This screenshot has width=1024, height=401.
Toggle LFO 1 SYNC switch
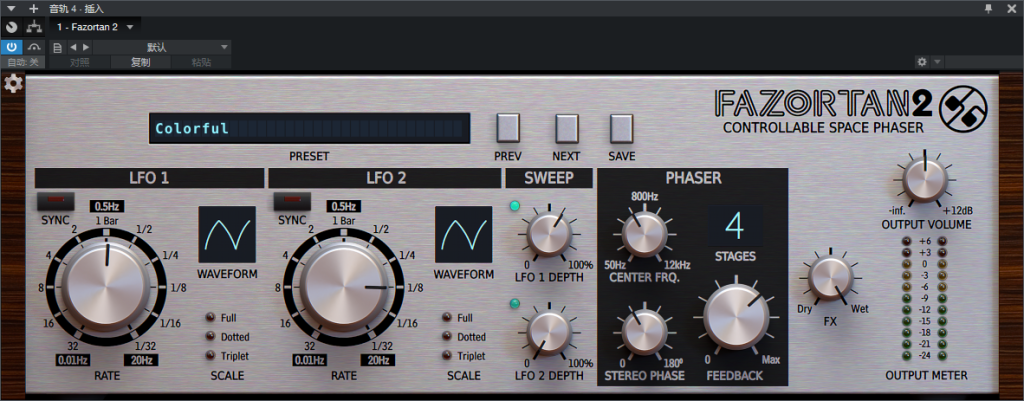[x=53, y=201]
